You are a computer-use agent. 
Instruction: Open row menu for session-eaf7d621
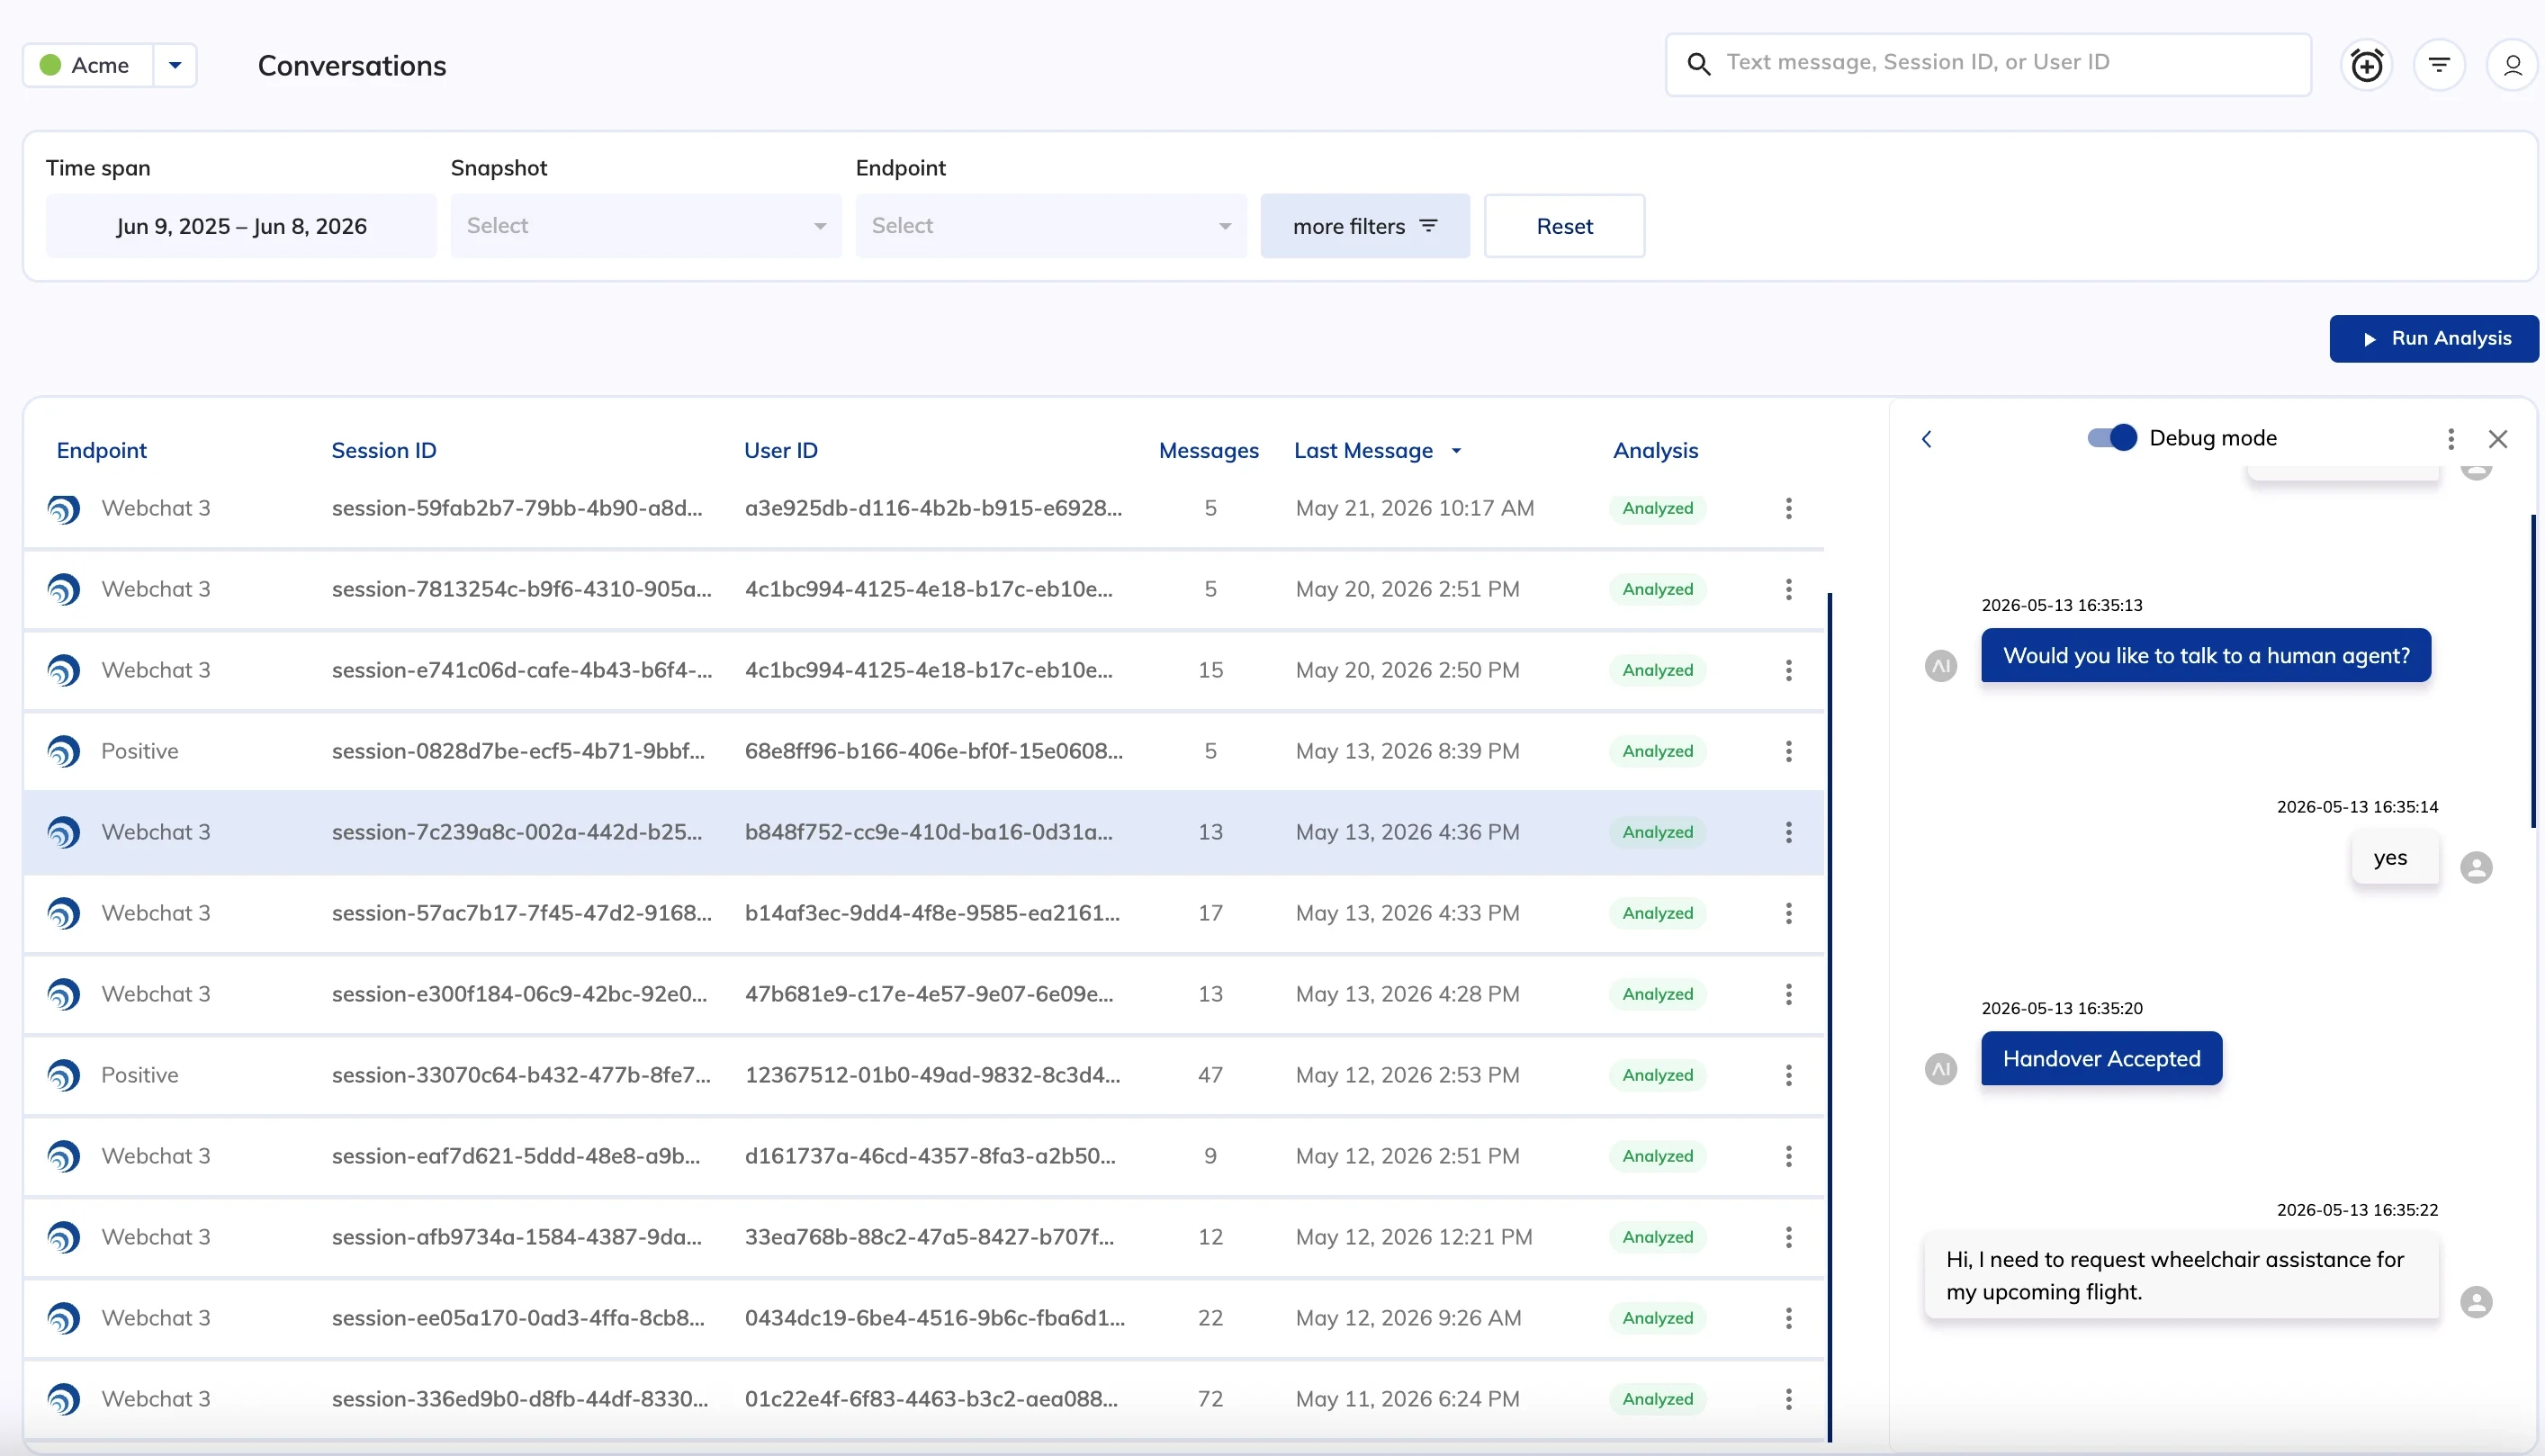tap(1788, 1157)
